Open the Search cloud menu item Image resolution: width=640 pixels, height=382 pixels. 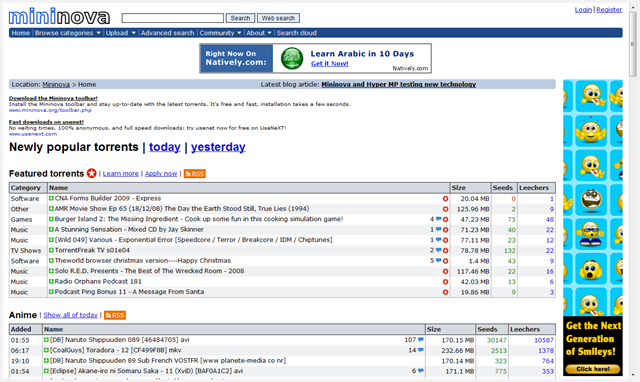coord(297,33)
